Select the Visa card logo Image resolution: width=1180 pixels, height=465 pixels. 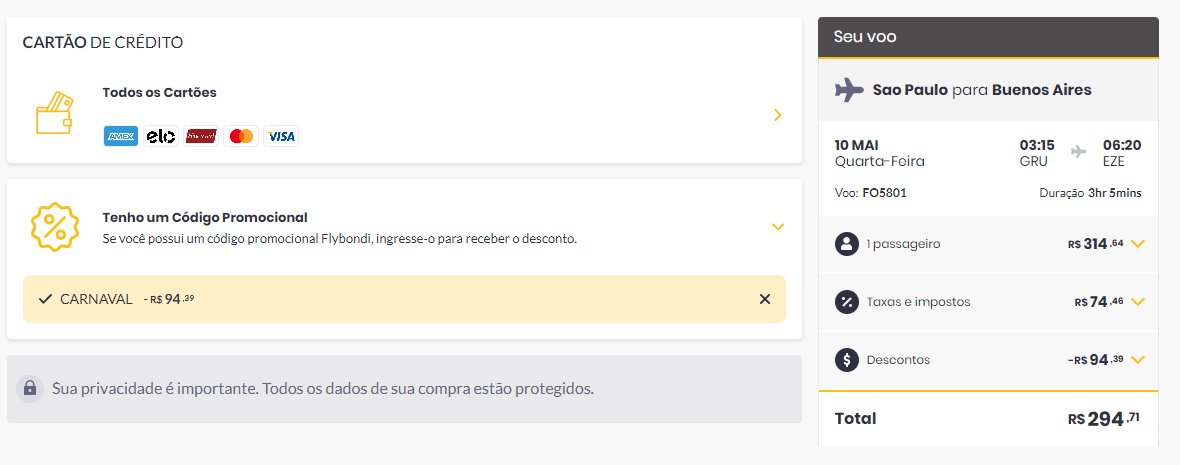(281, 136)
